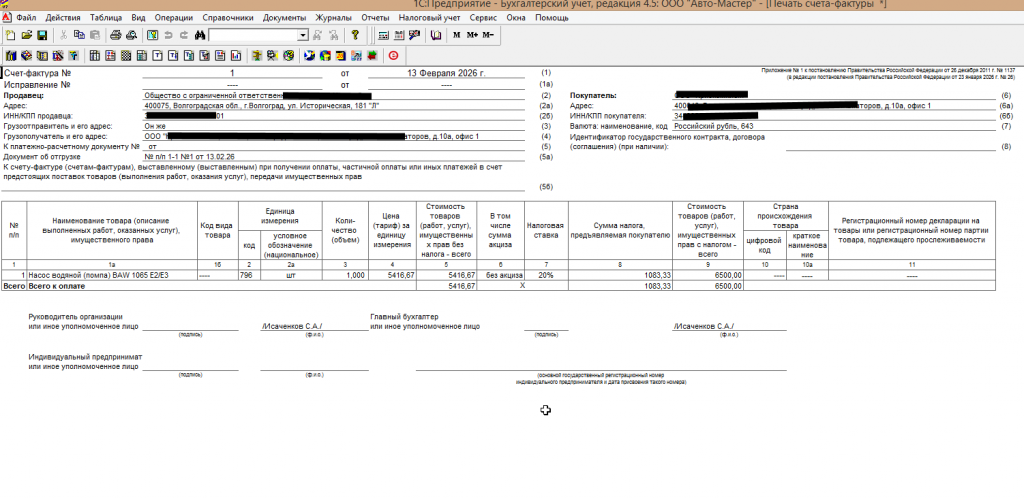Open print preview magnifier icon
The width and height of the screenshot is (1024, 499).
pyautogui.click(x=131, y=35)
